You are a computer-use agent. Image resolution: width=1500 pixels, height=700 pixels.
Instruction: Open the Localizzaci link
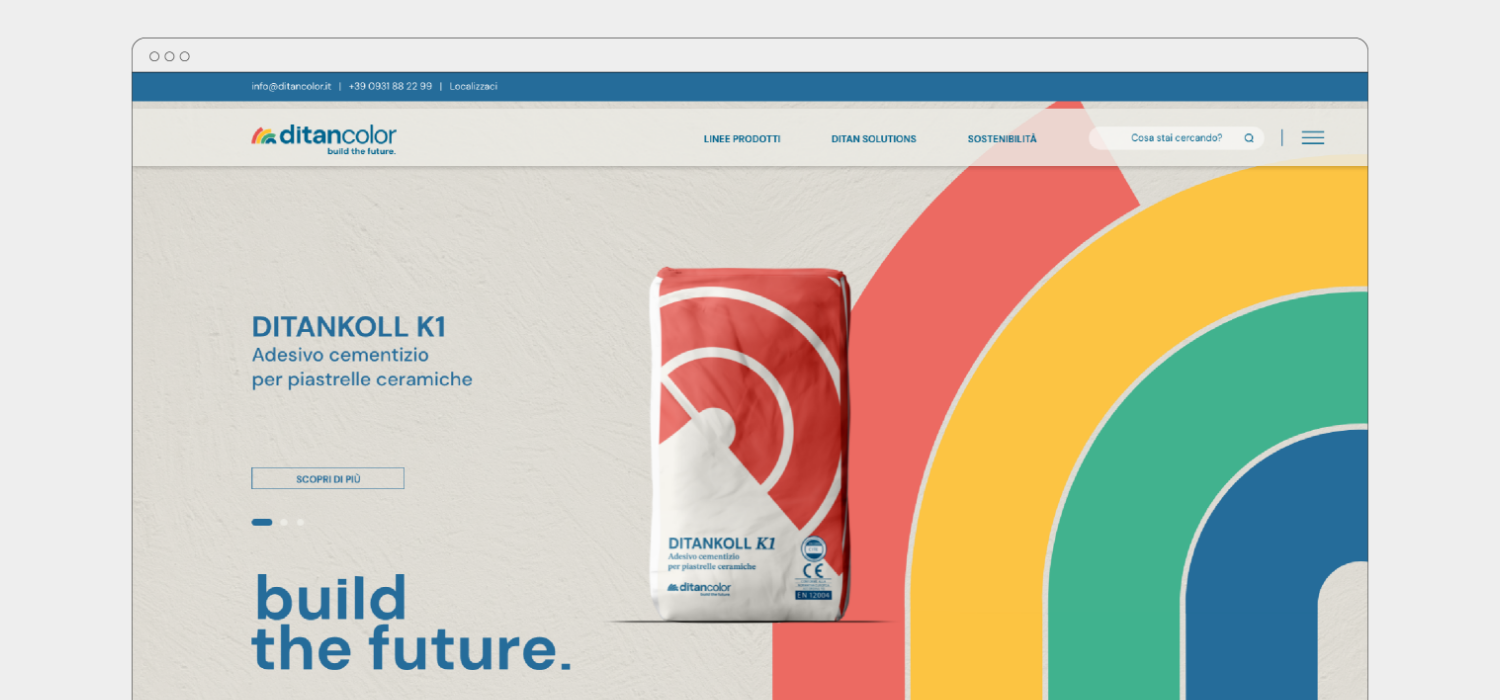(473, 86)
